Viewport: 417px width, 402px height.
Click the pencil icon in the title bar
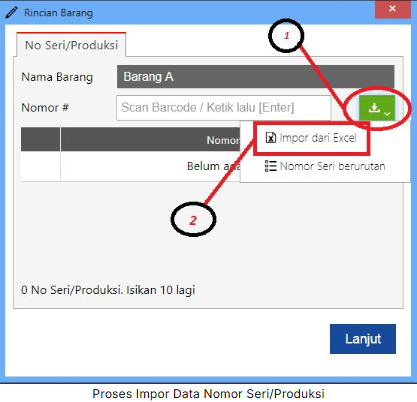[11, 13]
